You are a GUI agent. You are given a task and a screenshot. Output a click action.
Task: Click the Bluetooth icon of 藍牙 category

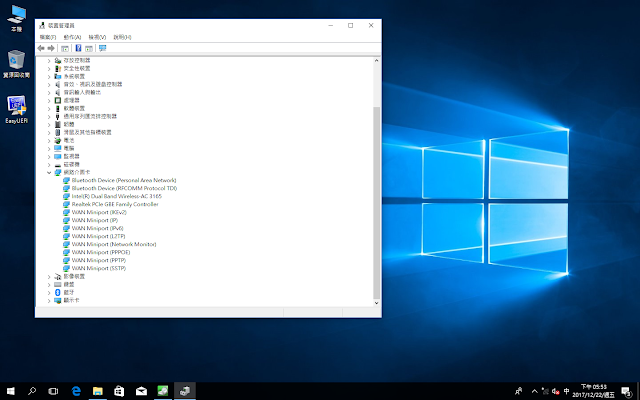[58, 292]
